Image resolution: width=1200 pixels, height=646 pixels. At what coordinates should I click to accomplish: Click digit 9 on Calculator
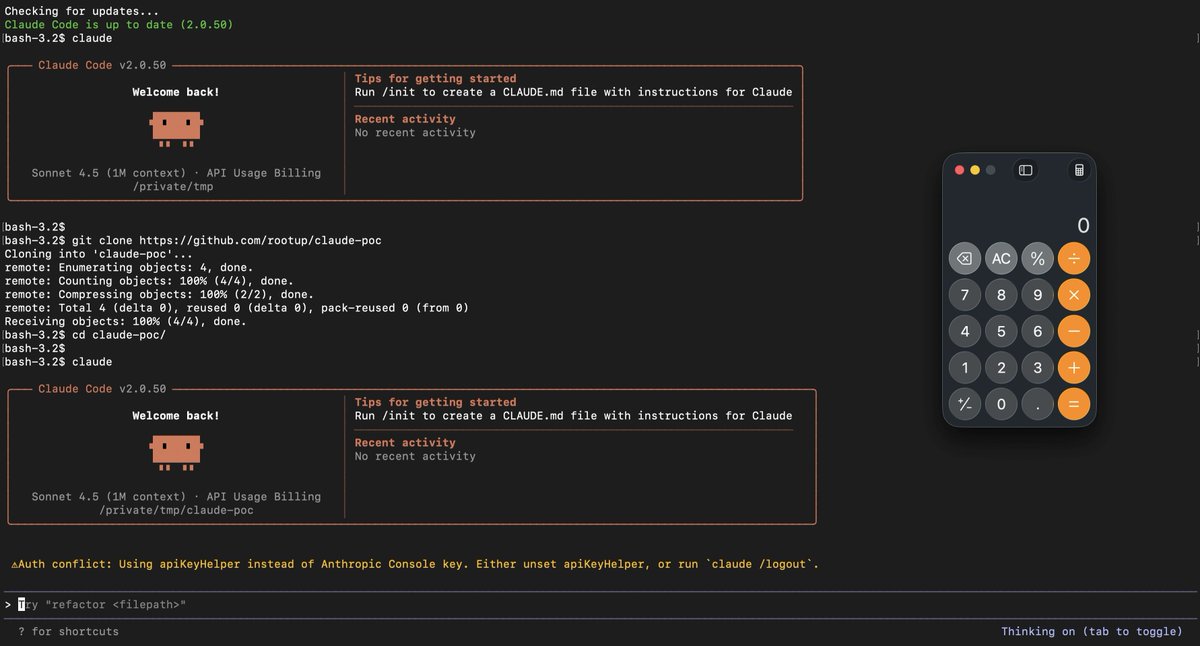[1038, 295]
